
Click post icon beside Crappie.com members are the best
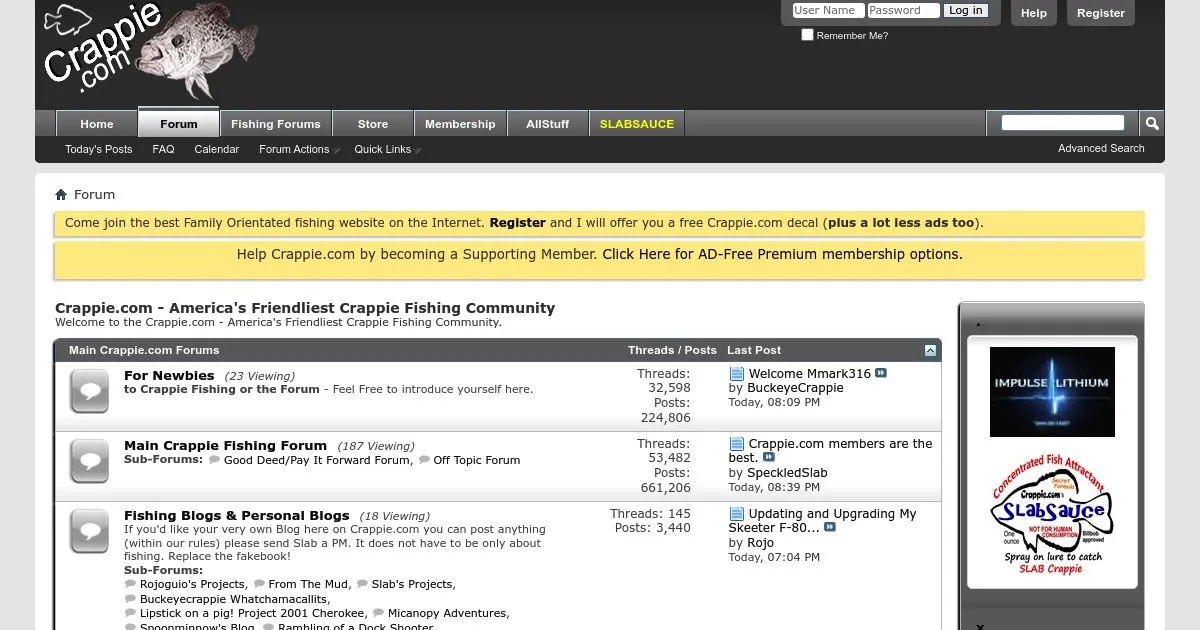(x=737, y=444)
